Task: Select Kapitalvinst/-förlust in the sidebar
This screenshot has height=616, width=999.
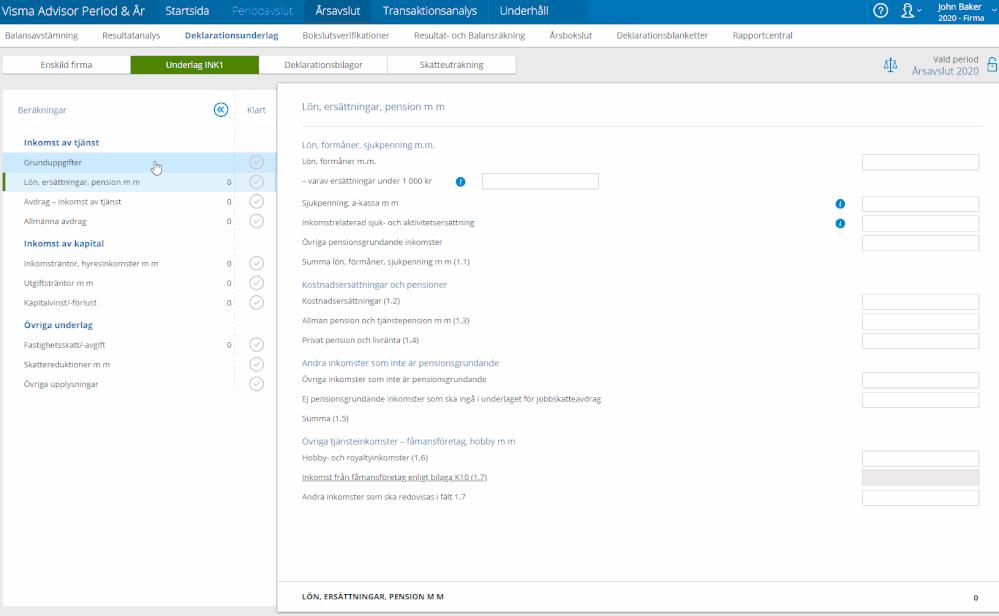Action: (60, 302)
